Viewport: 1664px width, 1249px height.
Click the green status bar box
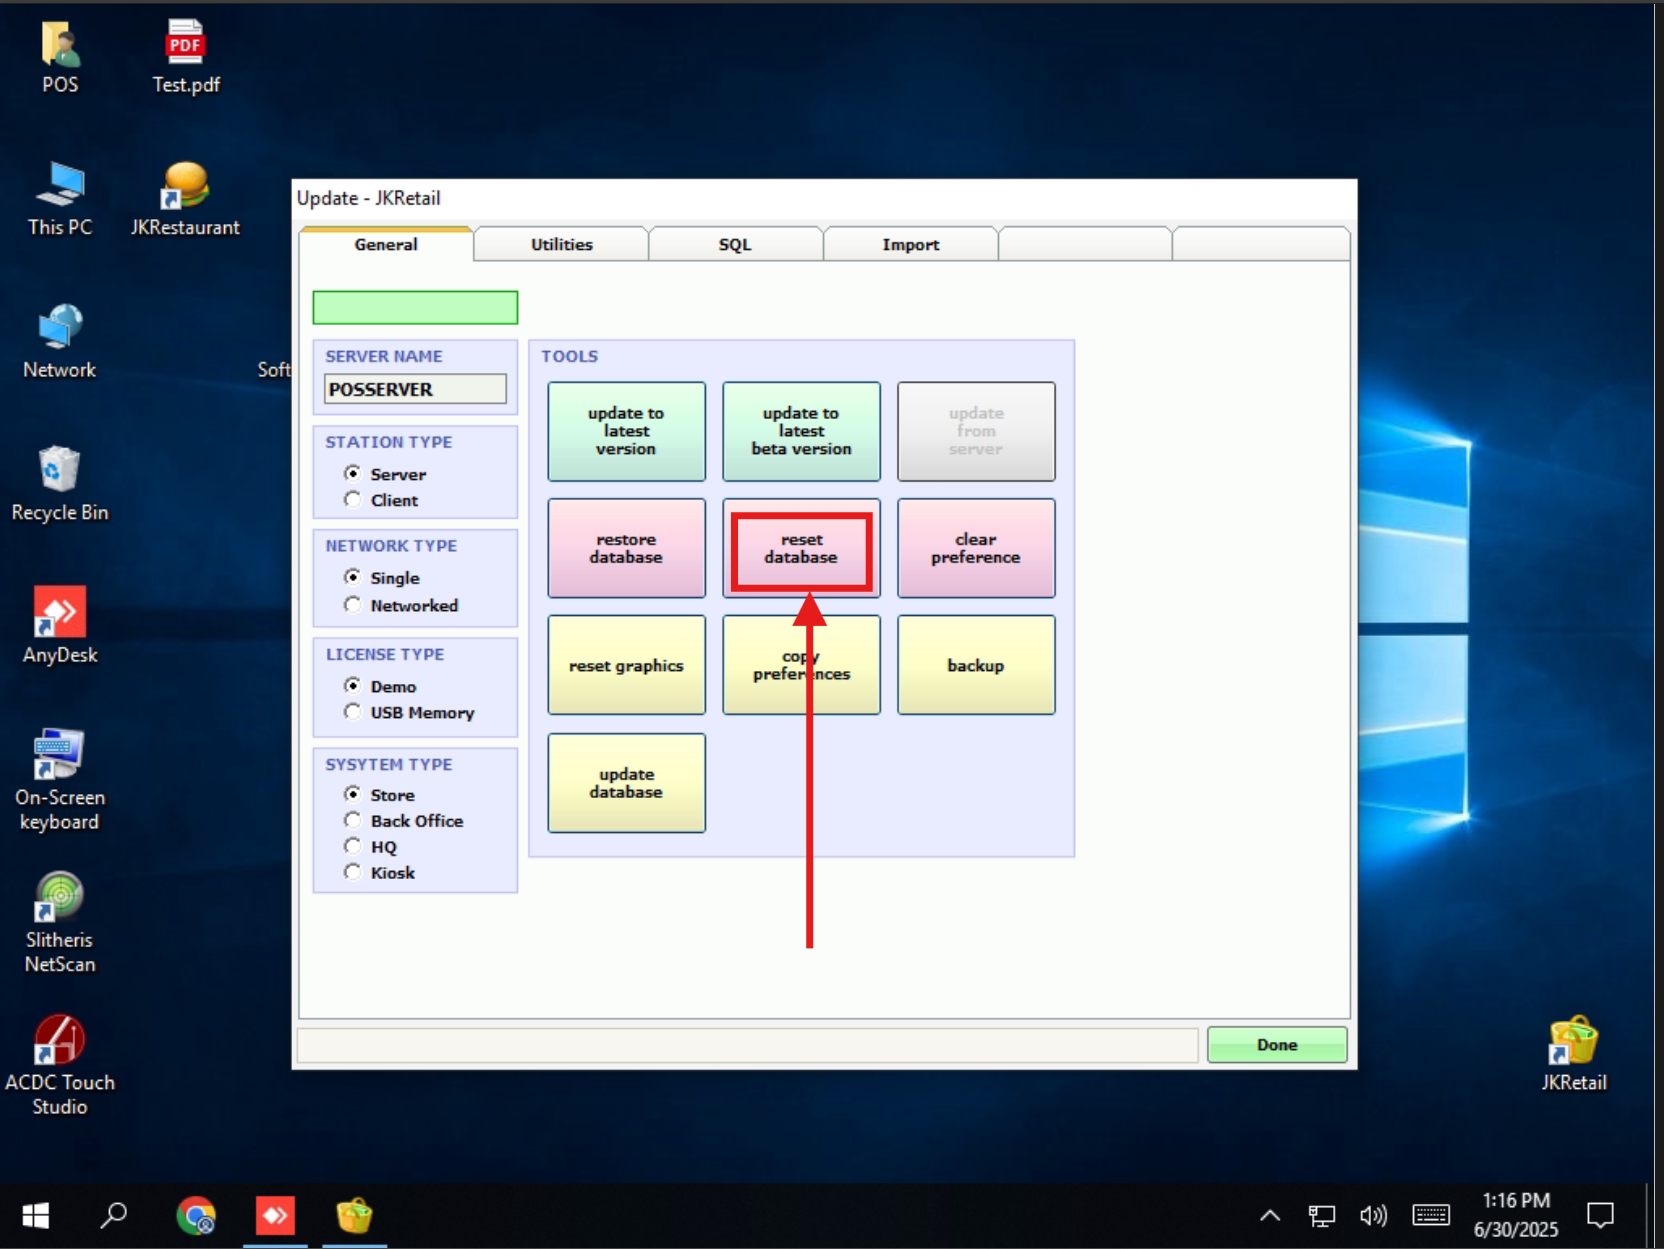click(415, 307)
